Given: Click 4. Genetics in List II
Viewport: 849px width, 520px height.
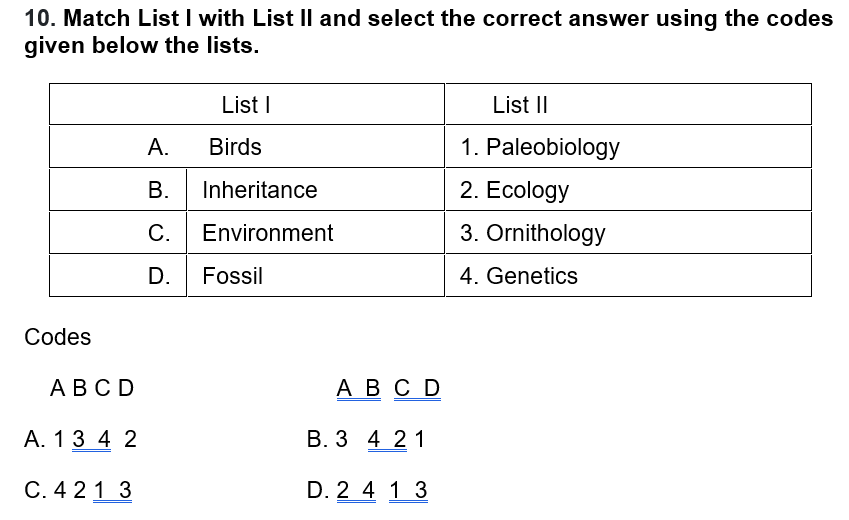Looking at the screenshot, I should point(518,276).
